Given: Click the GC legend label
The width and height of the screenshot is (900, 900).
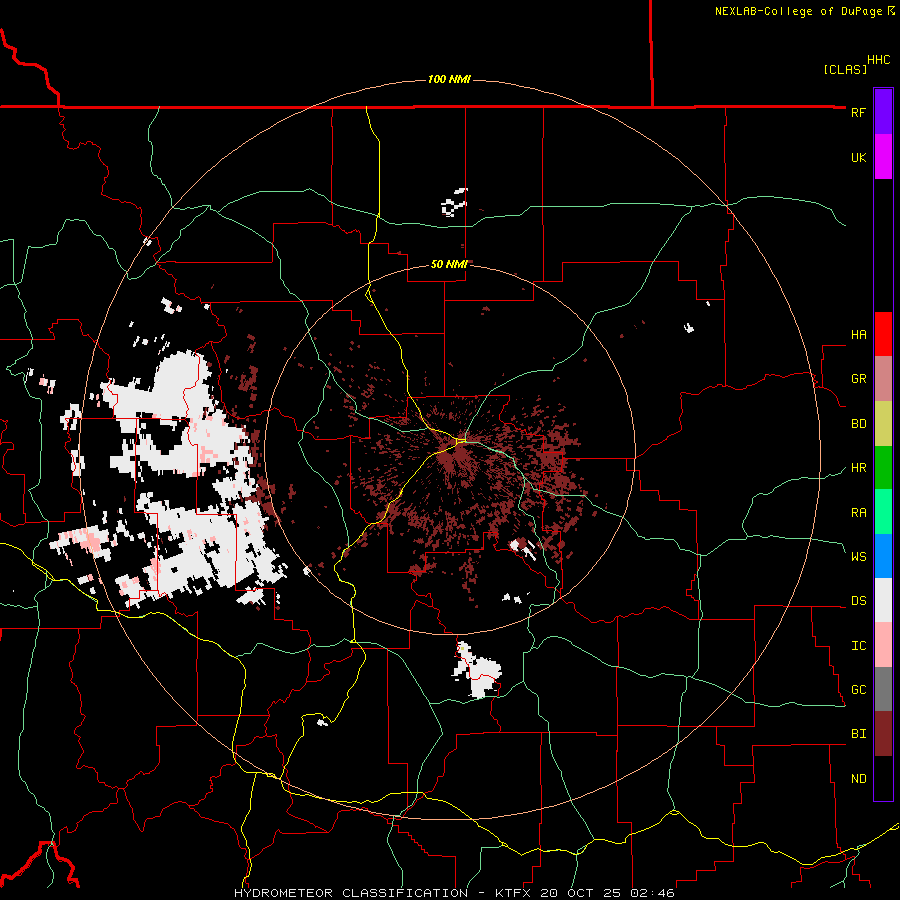Looking at the screenshot, I should click(x=858, y=689).
